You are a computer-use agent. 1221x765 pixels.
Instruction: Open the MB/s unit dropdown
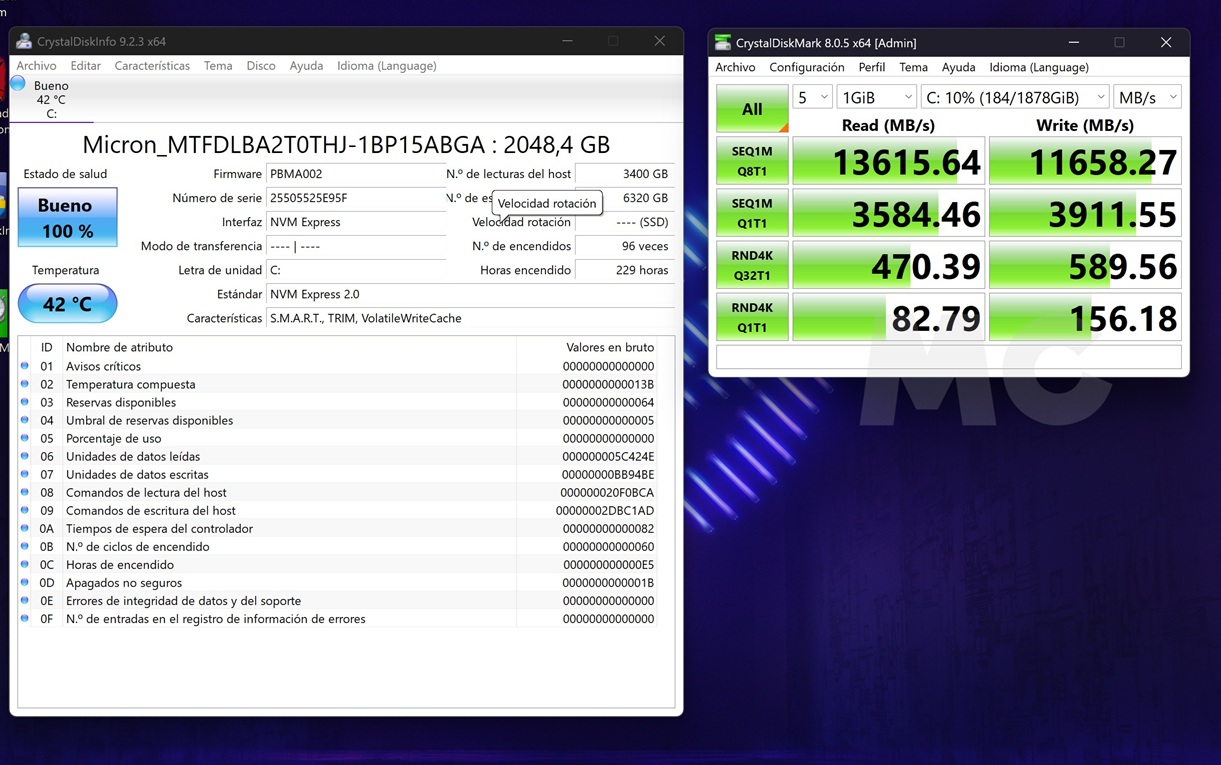[x=1148, y=97]
